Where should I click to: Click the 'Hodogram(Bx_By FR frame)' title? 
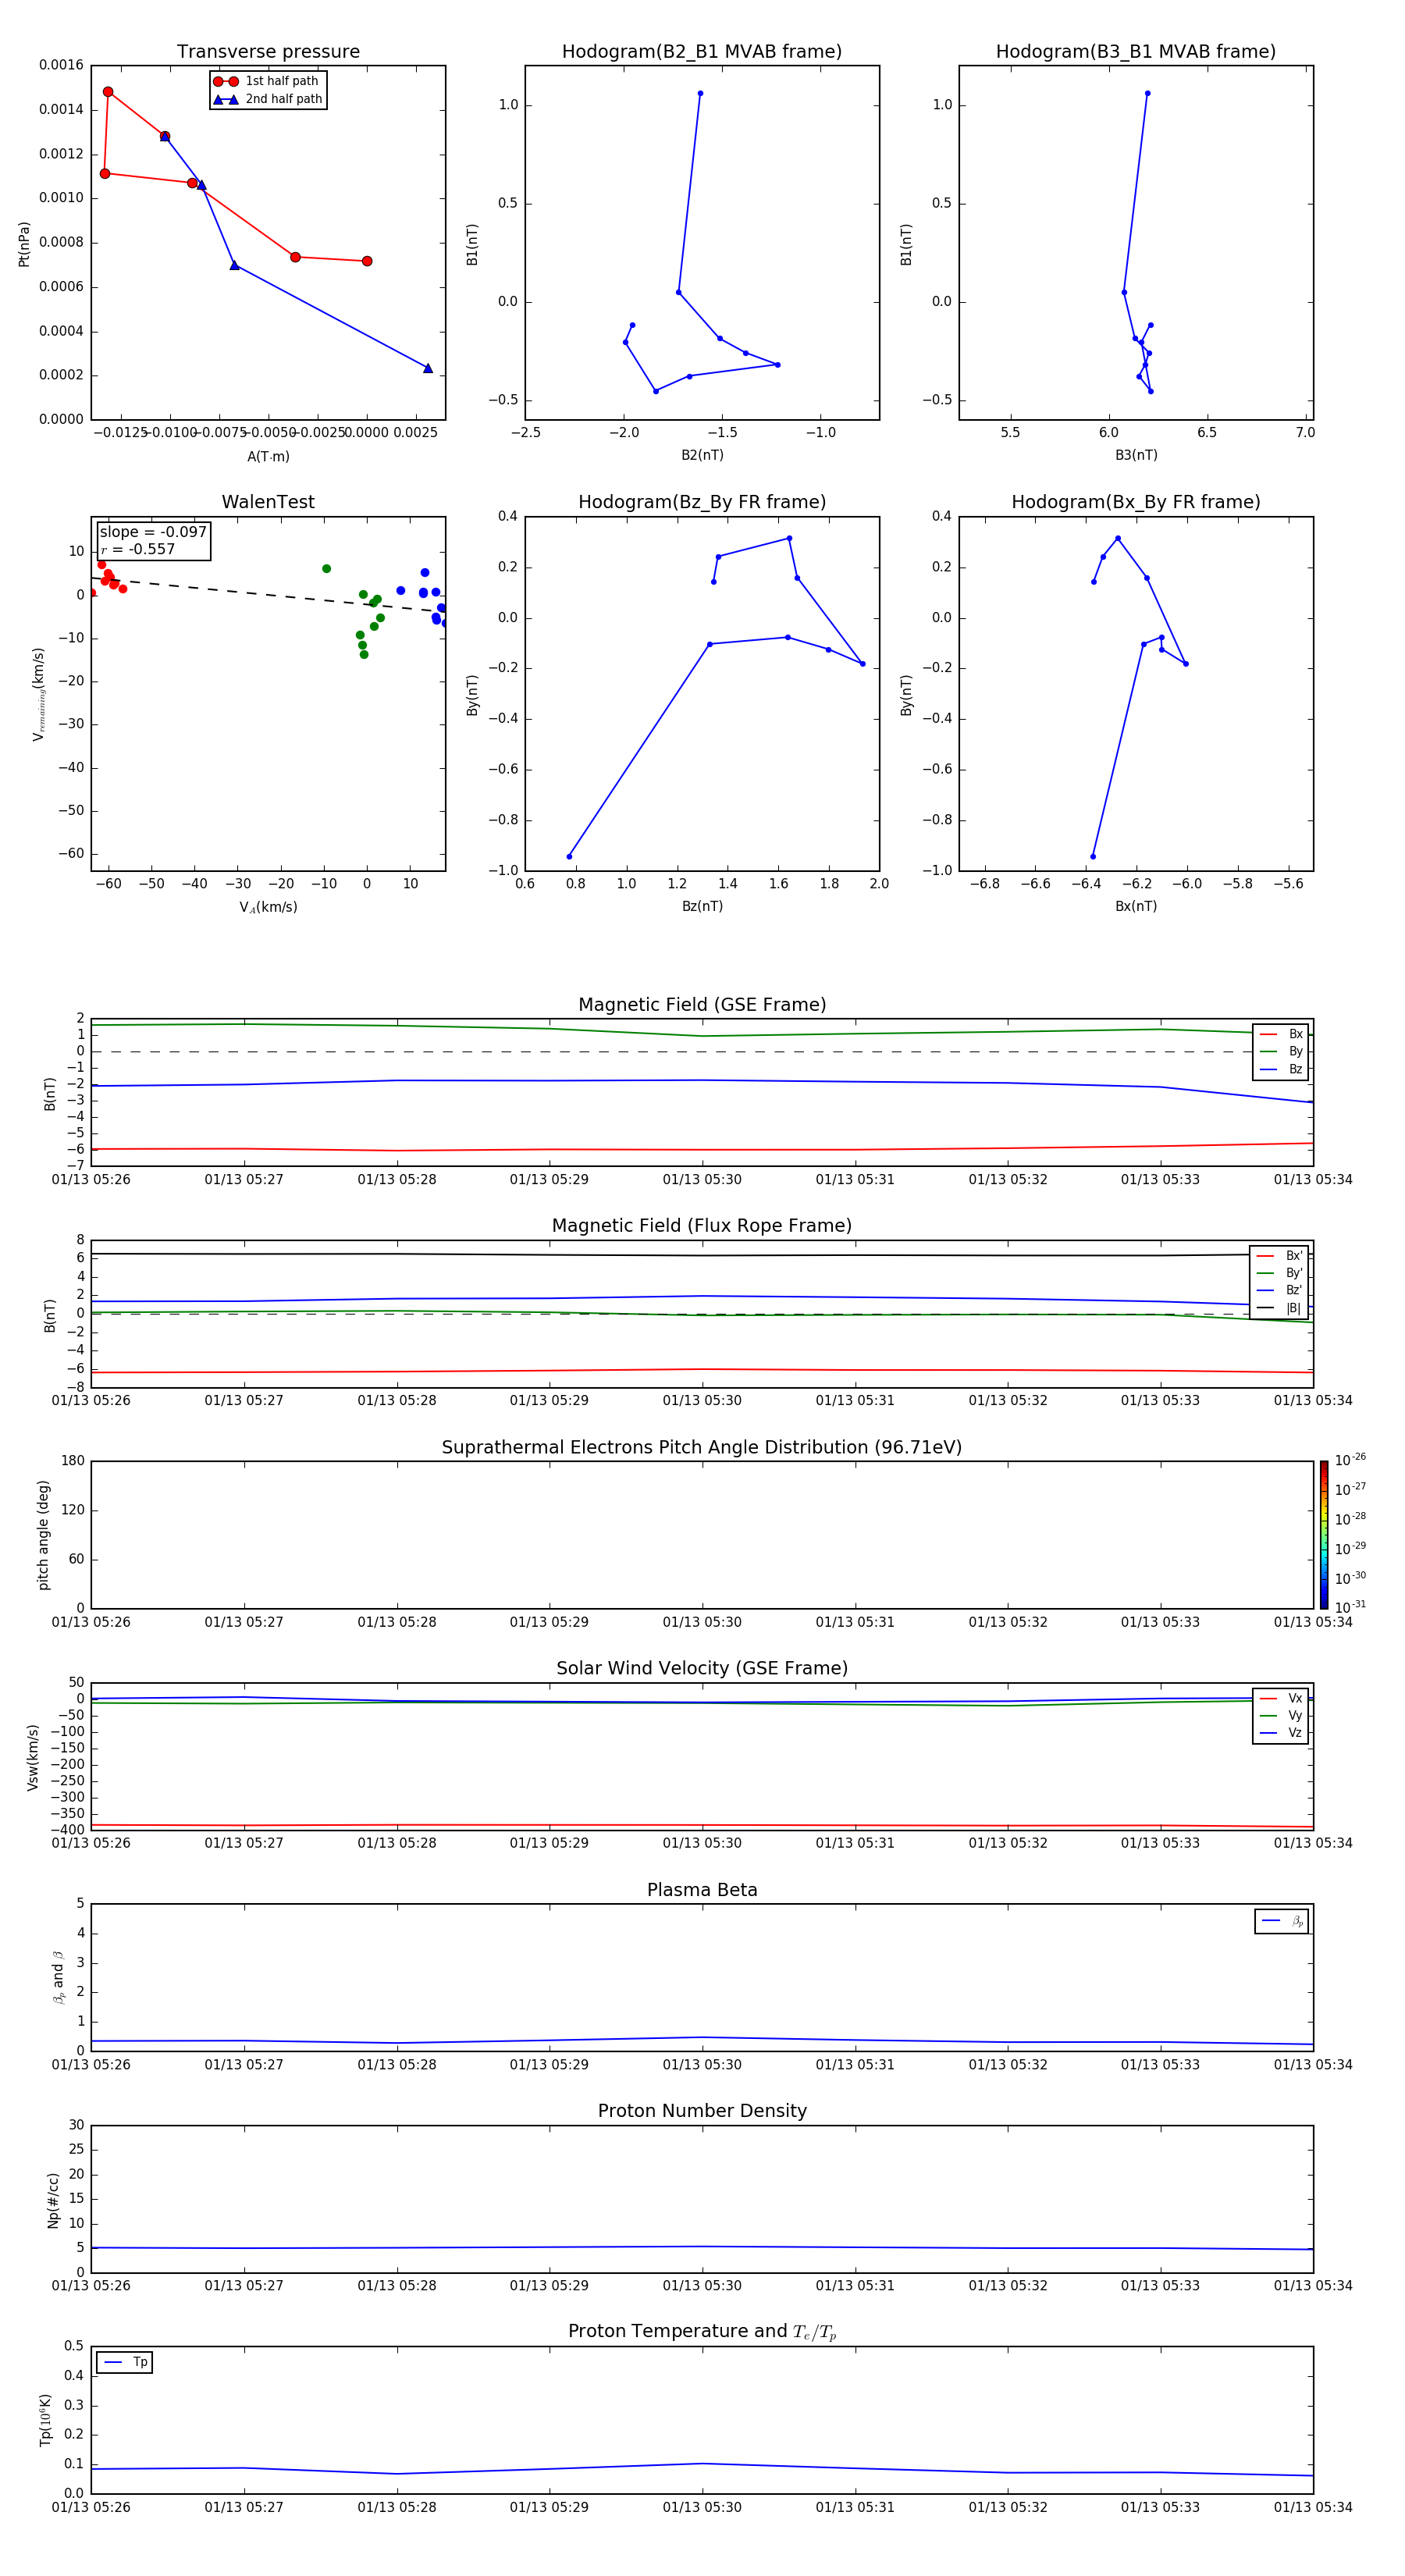point(1136,502)
